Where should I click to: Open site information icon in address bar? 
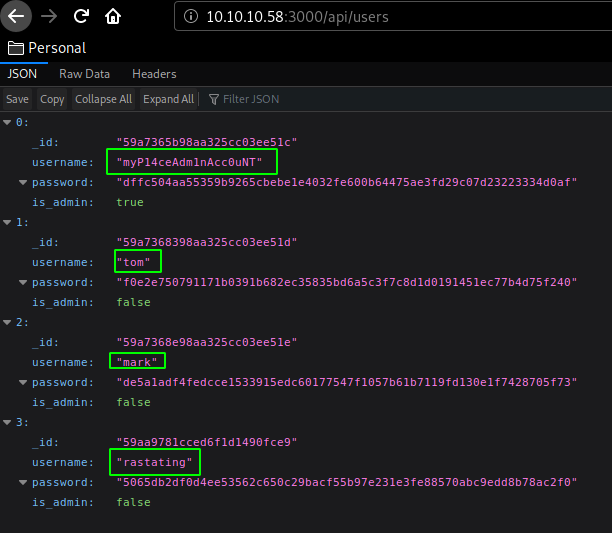189,17
